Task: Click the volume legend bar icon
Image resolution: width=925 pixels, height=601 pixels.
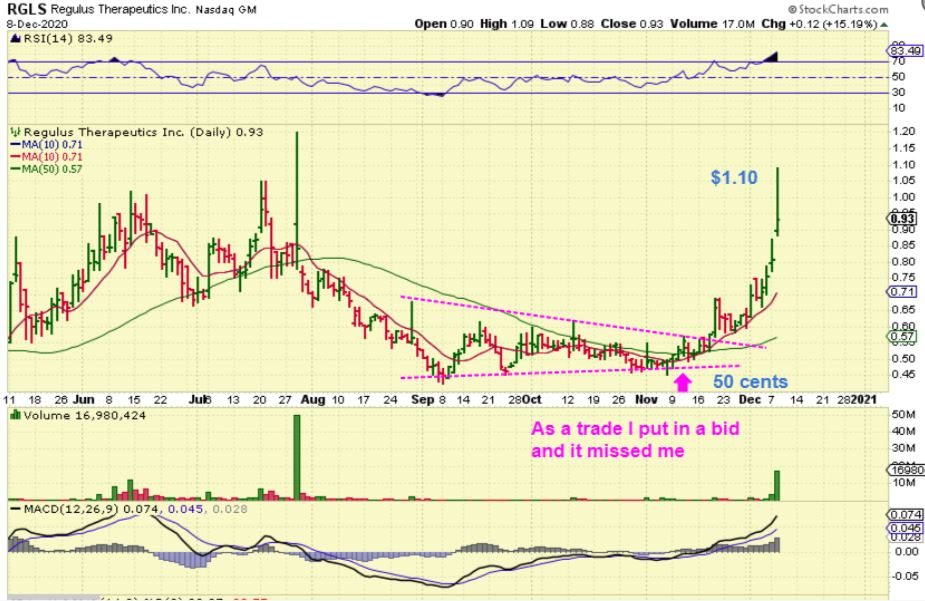Action: click(16, 415)
